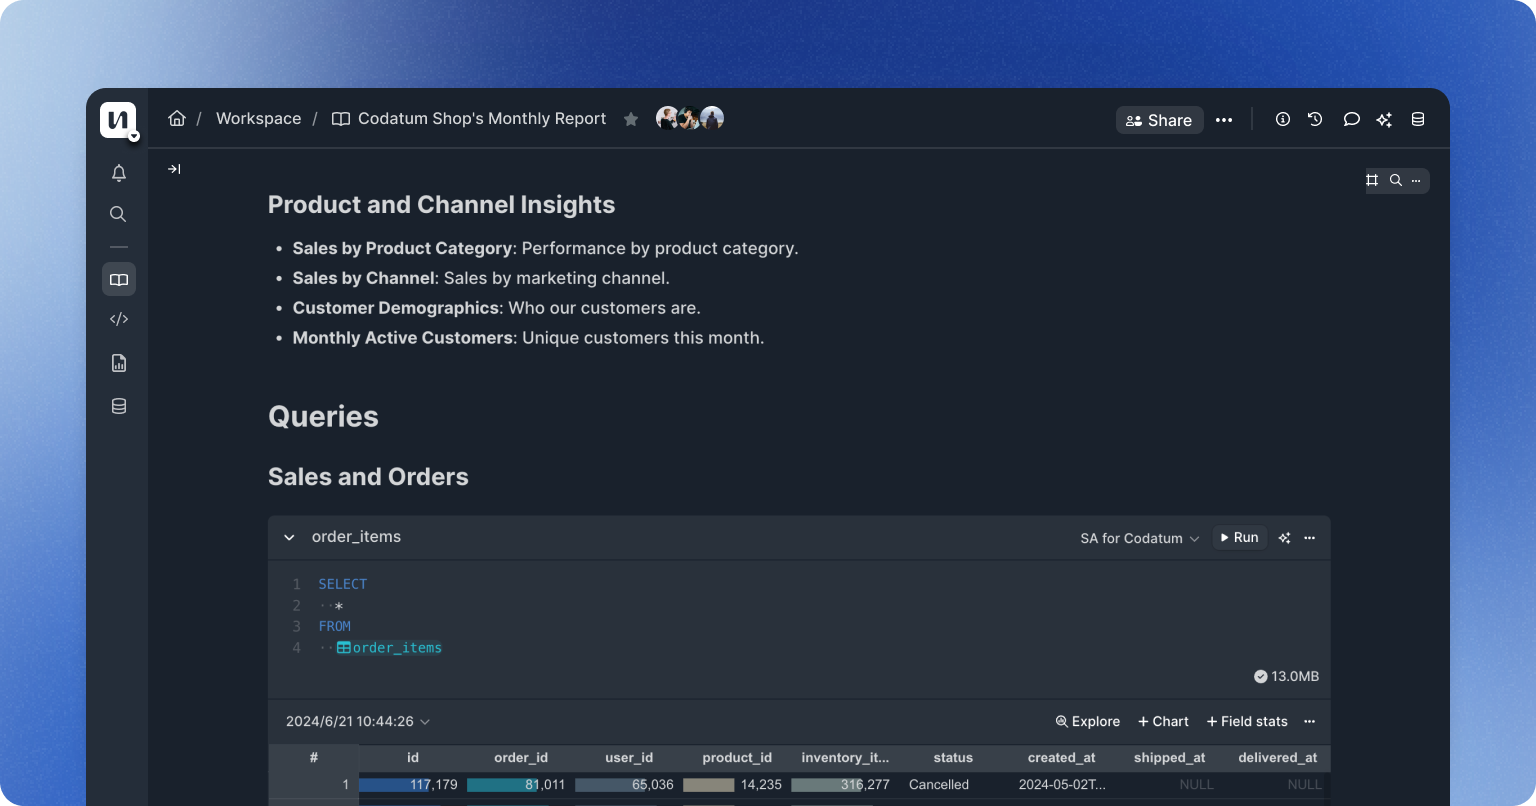Click the order_id column header
Viewport: 1536px width, 806px height.
click(x=521, y=757)
